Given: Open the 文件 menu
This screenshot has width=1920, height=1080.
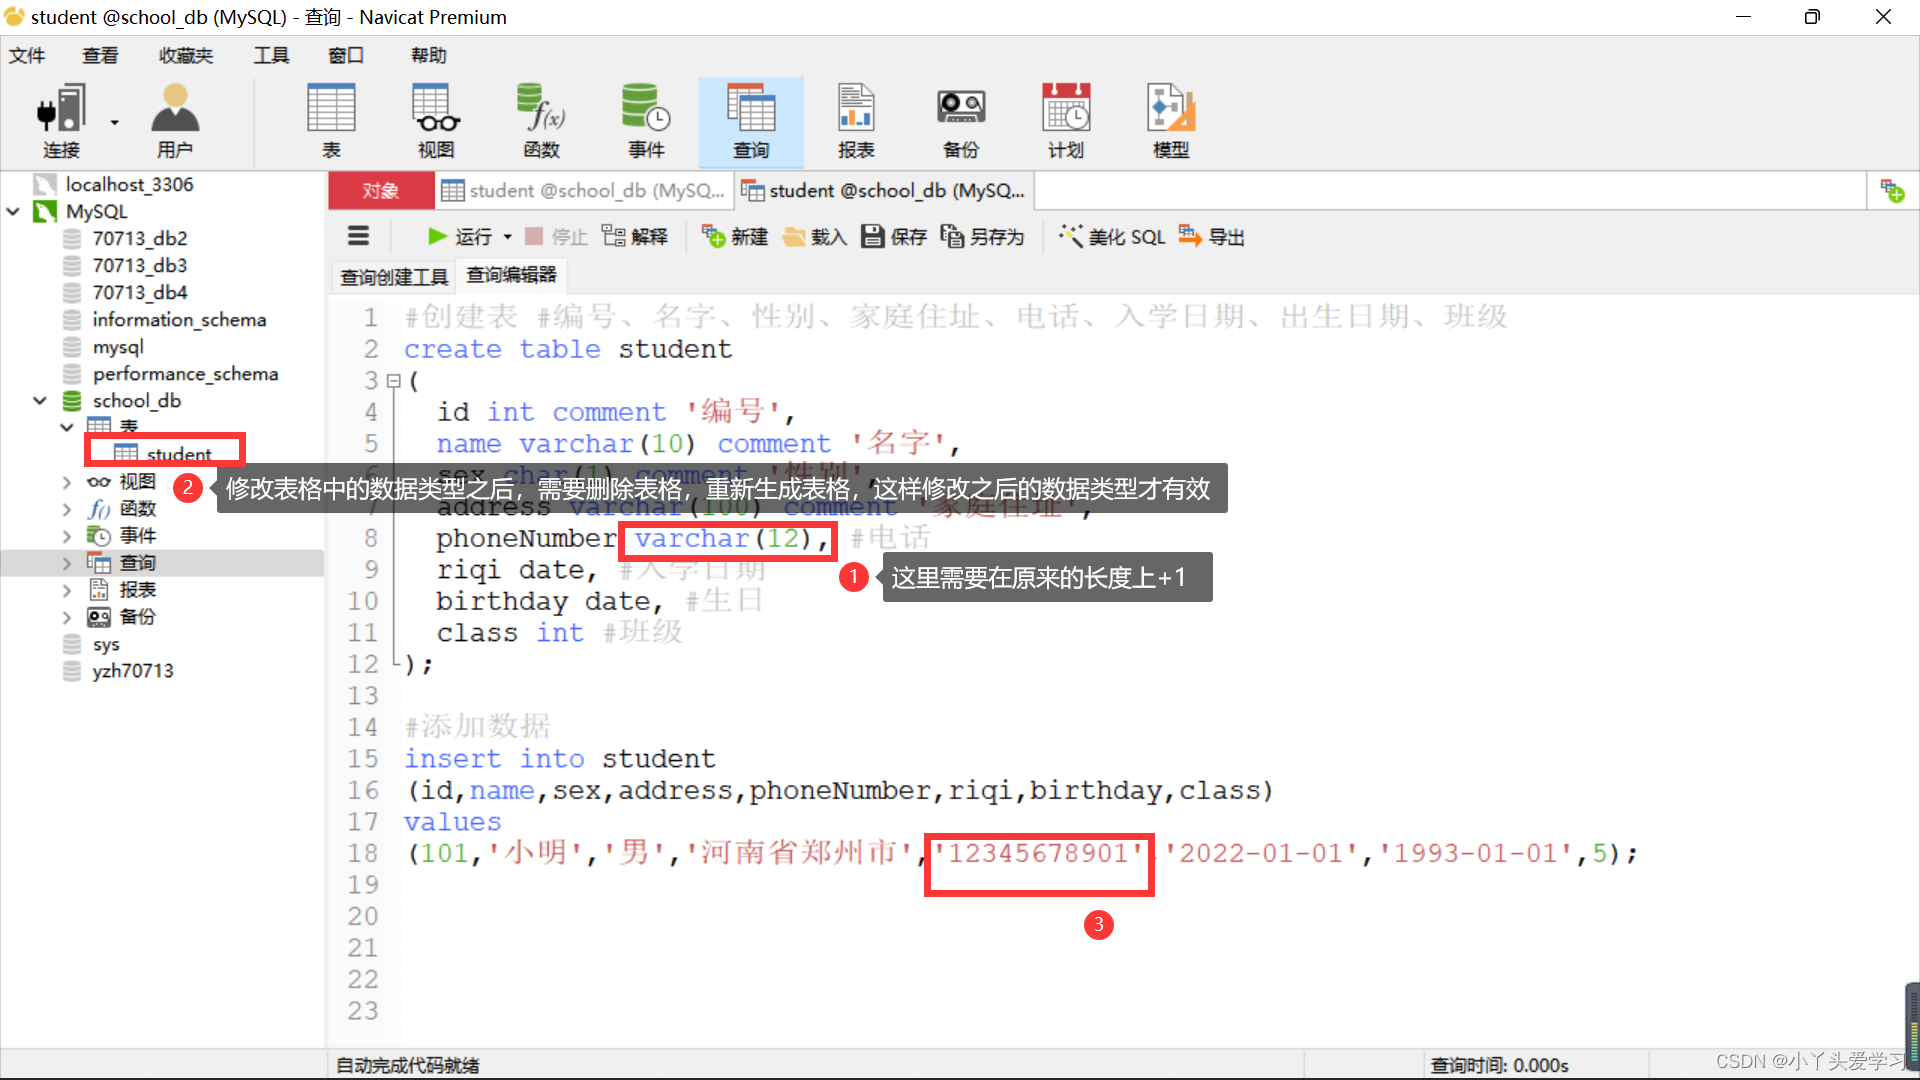Looking at the screenshot, I should (x=27, y=55).
